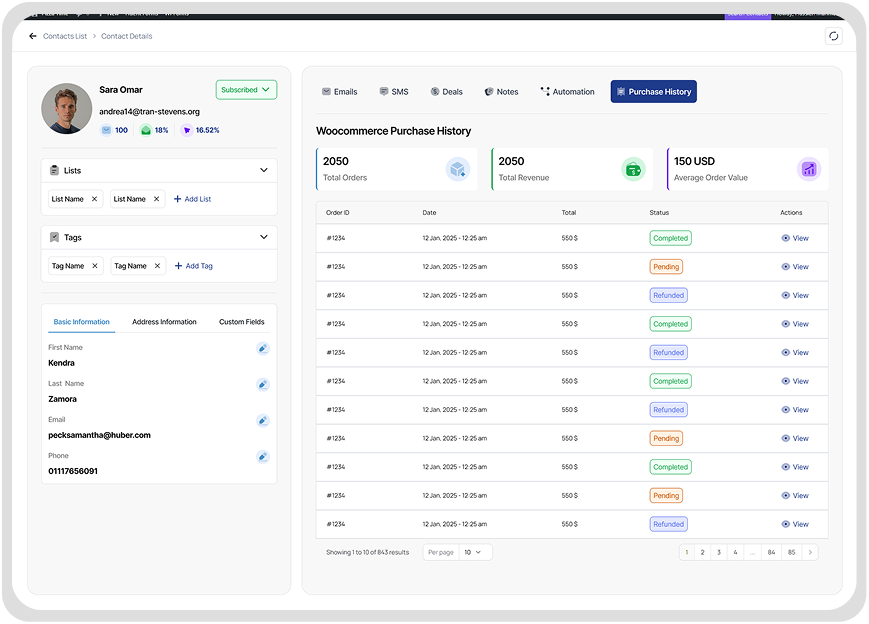
Task: Click the back arrow beside Contacts List
Action: point(33,36)
